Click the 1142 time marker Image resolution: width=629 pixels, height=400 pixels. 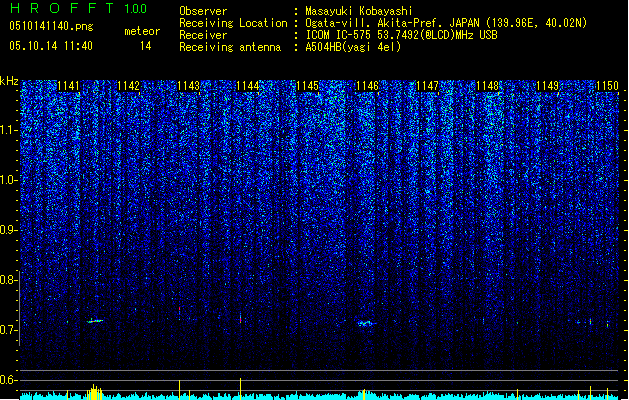(x=128, y=86)
